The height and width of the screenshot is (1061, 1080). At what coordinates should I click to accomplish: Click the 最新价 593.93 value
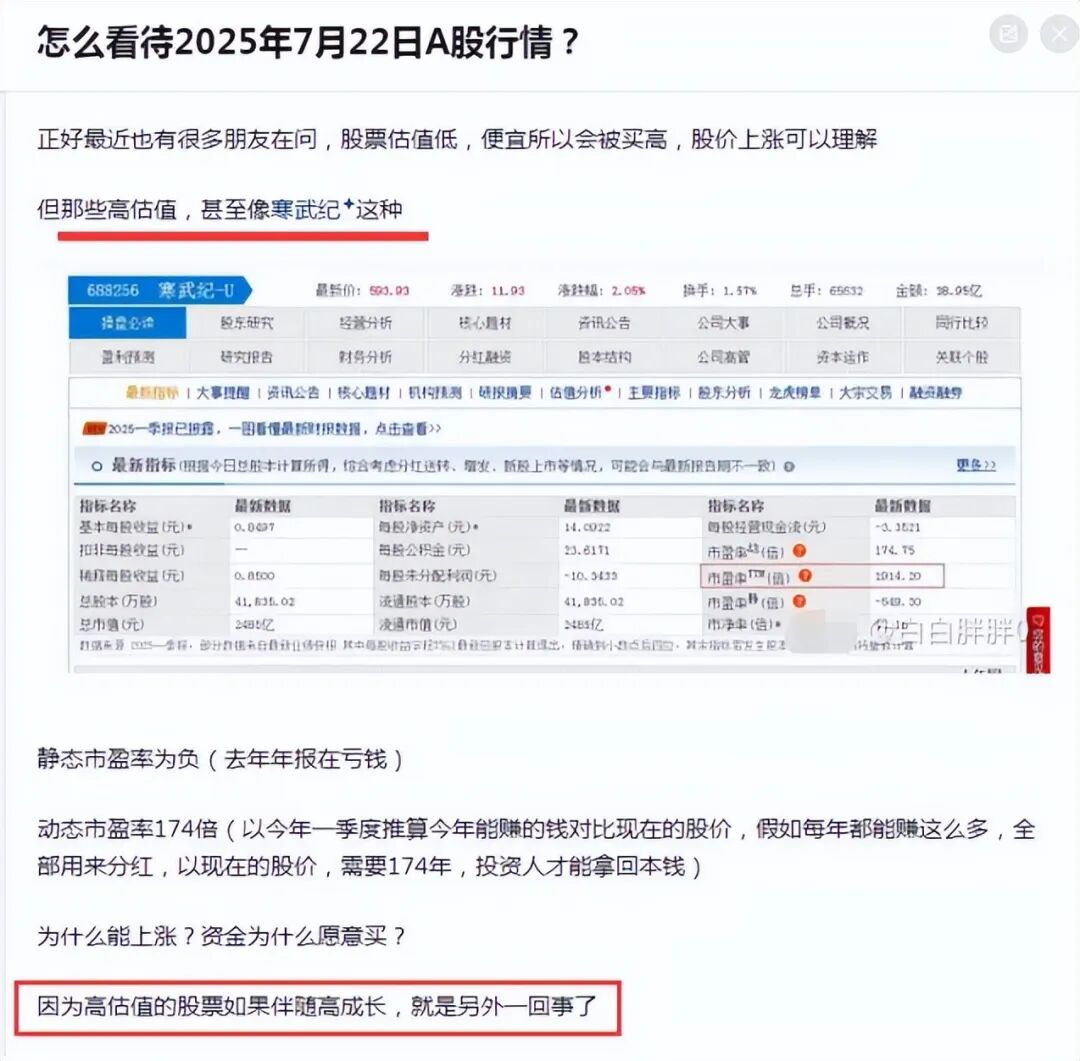click(389, 291)
